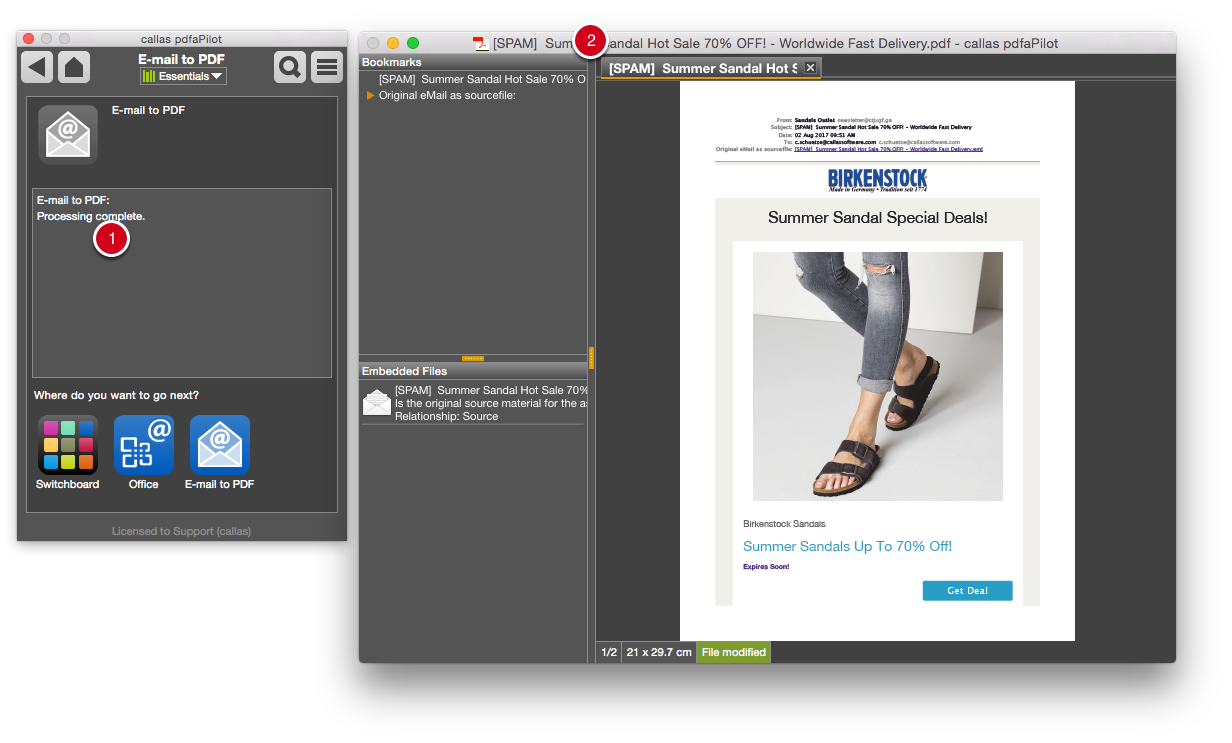Open the Essentials dropdown

[183, 76]
